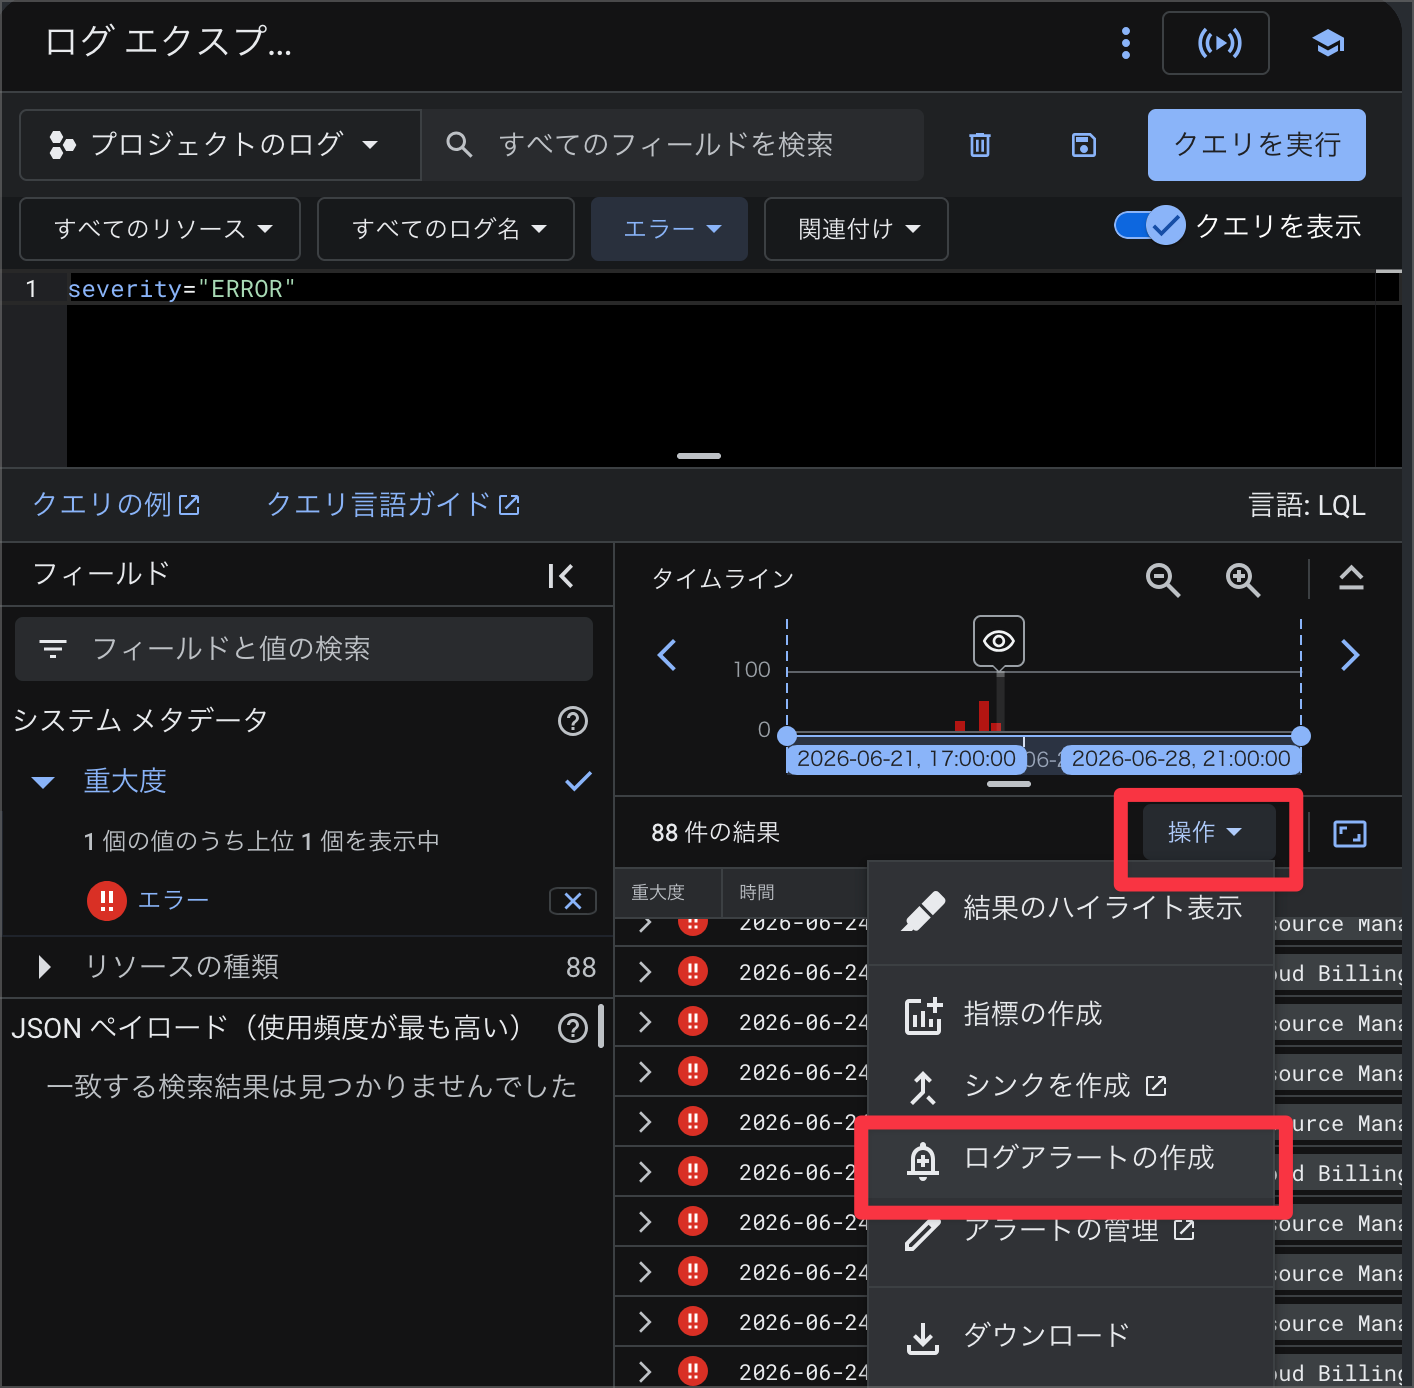Open the クエリの例 link
Image resolution: width=1414 pixels, height=1388 pixels.
(x=117, y=504)
